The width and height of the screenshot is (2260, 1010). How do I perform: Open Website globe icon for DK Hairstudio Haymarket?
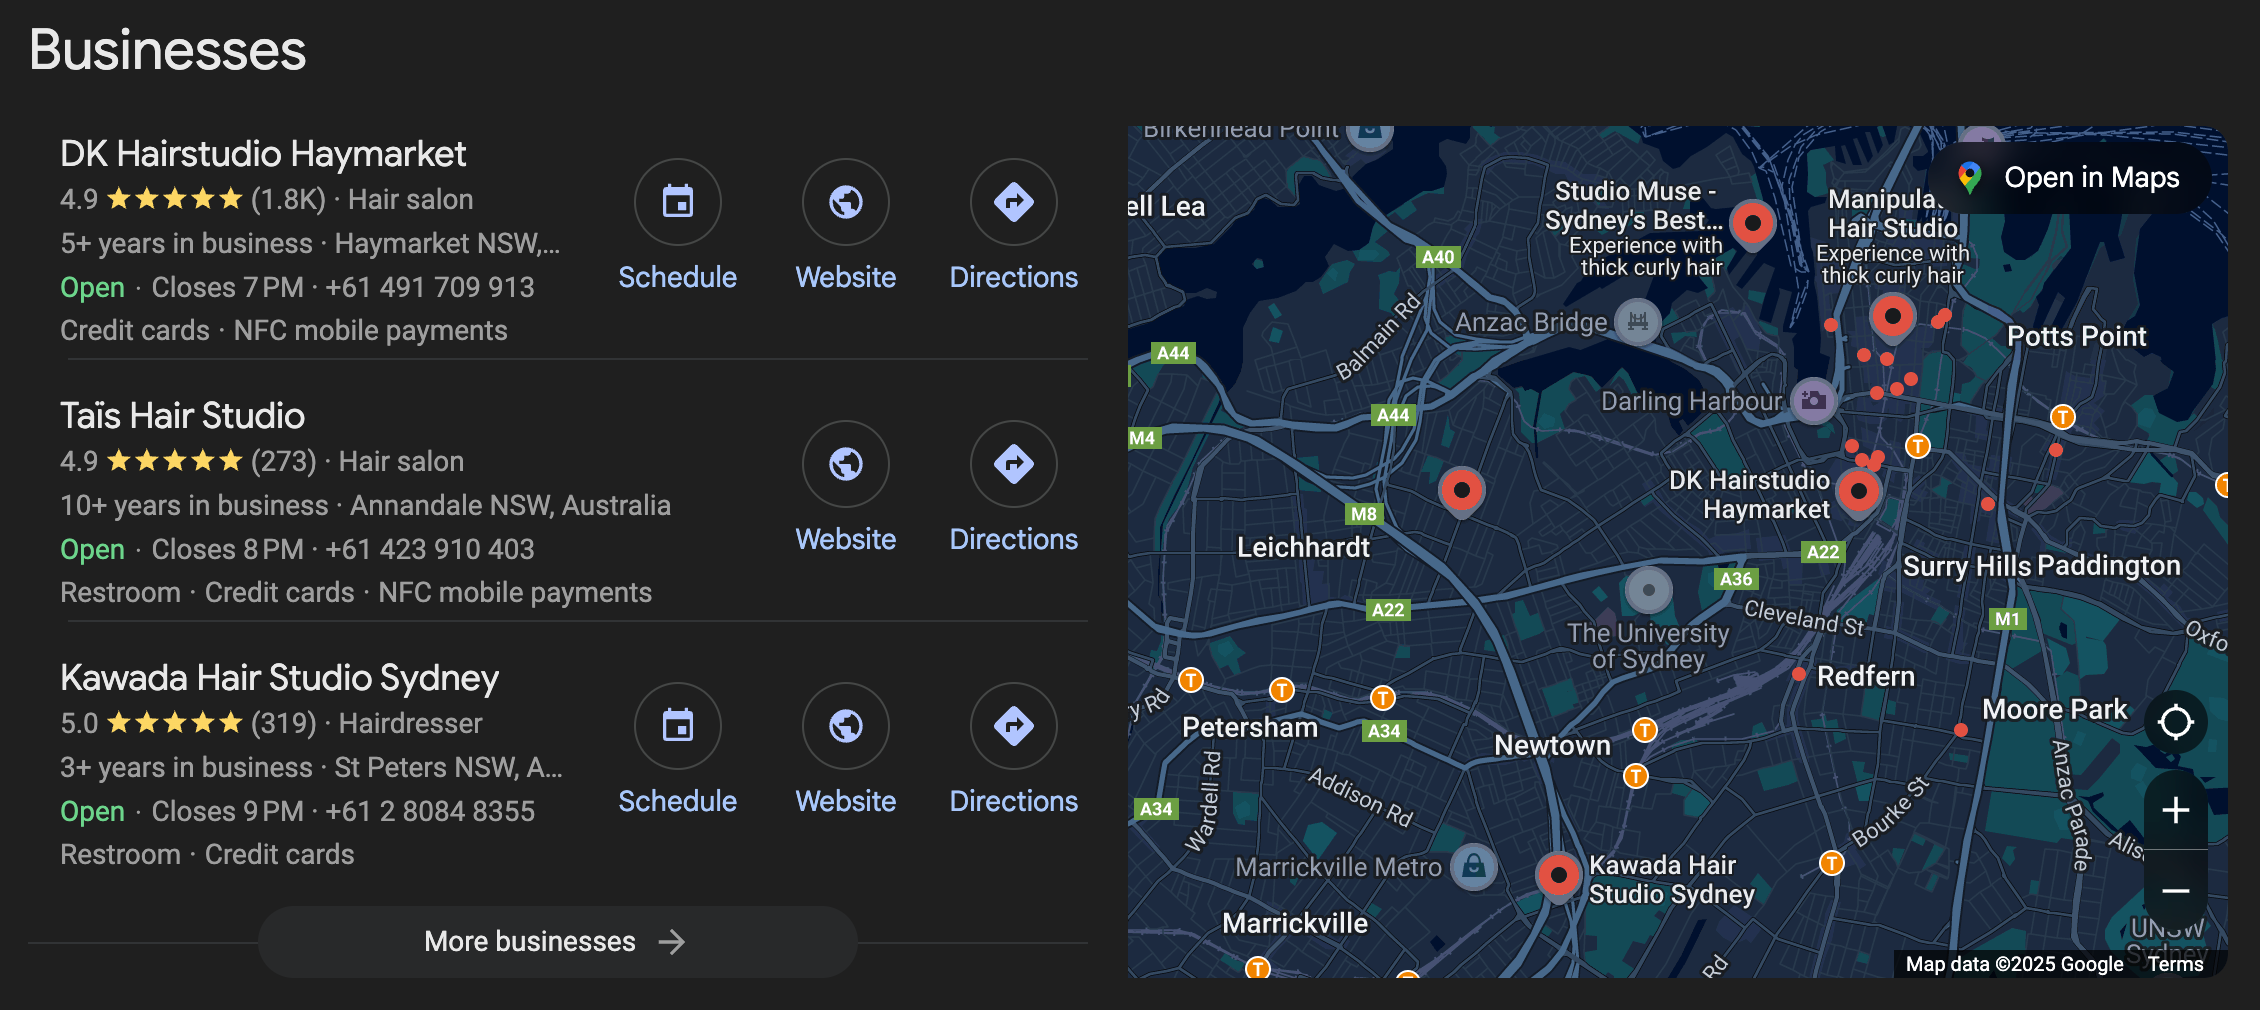point(846,202)
